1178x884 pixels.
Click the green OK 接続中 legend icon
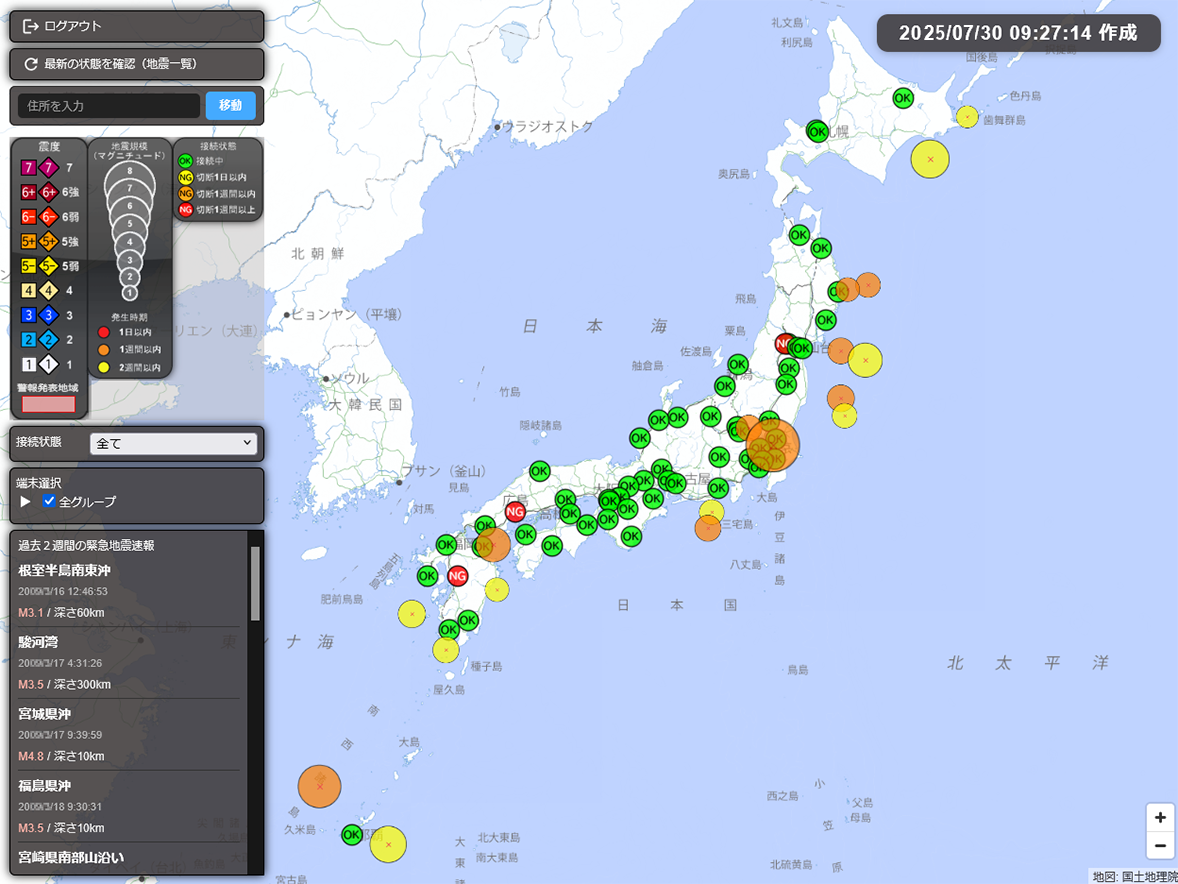coord(185,161)
